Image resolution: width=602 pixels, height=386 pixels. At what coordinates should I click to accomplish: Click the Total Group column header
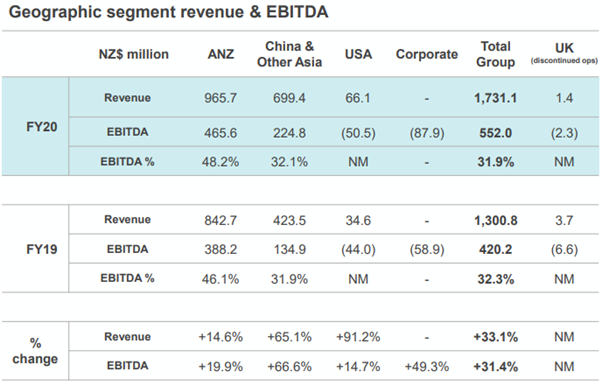[x=495, y=54]
